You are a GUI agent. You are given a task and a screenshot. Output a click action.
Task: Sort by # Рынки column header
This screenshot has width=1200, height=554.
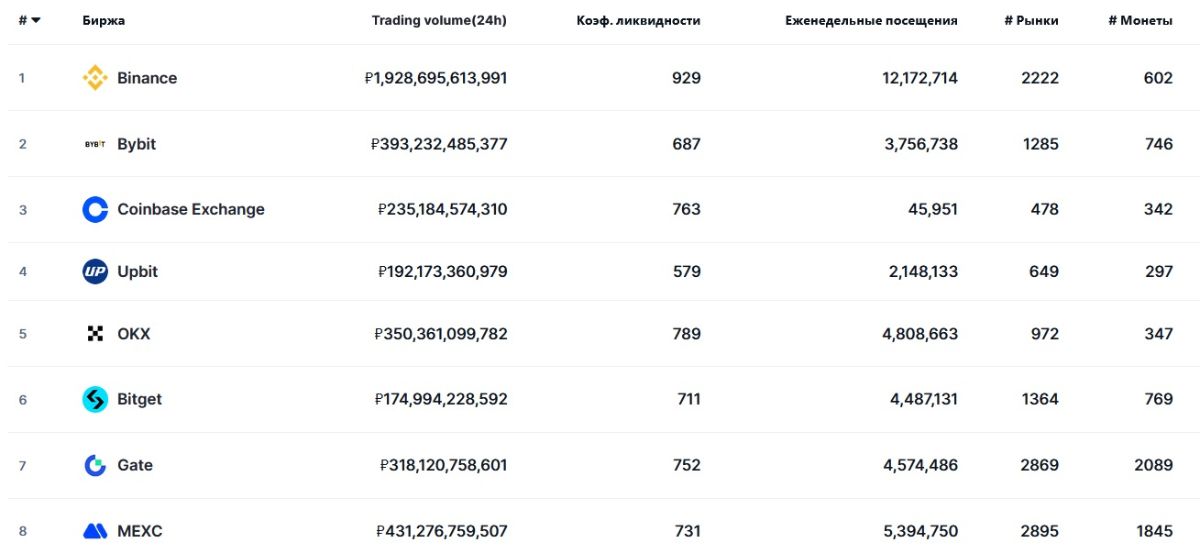point(1031,21)
